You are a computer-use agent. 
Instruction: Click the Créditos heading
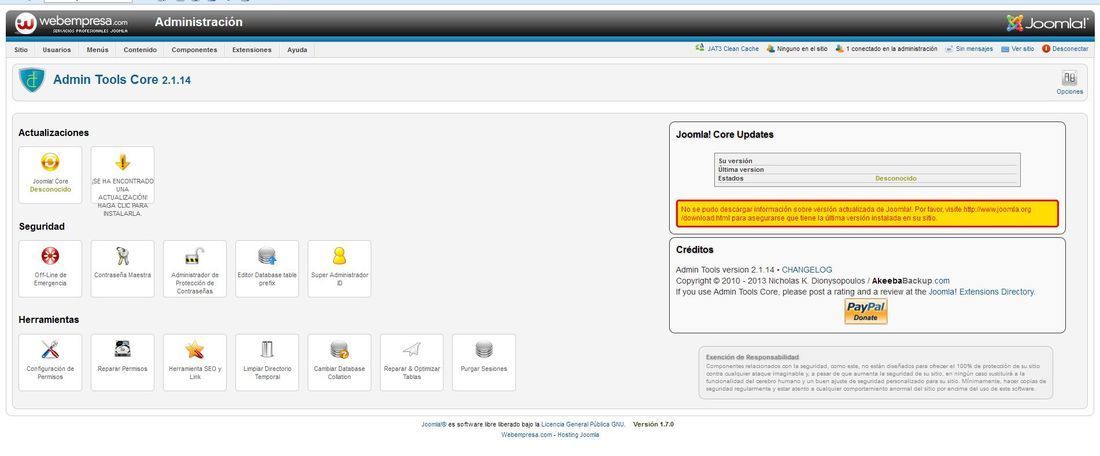pos(695,250)
